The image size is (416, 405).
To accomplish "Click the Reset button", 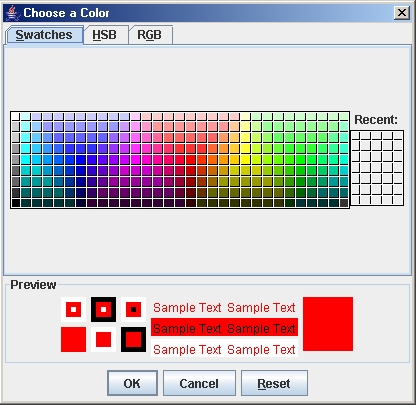I will coord(274,383).
